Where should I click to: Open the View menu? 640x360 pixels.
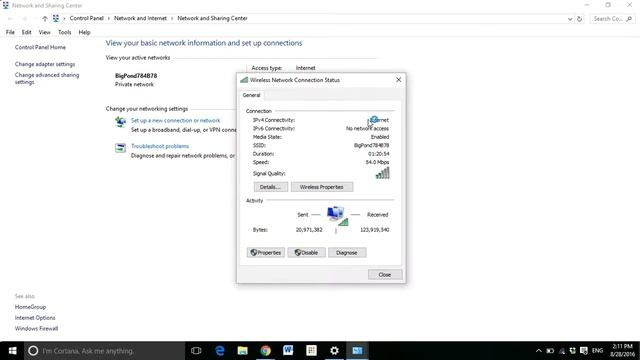tap(44, 32)
